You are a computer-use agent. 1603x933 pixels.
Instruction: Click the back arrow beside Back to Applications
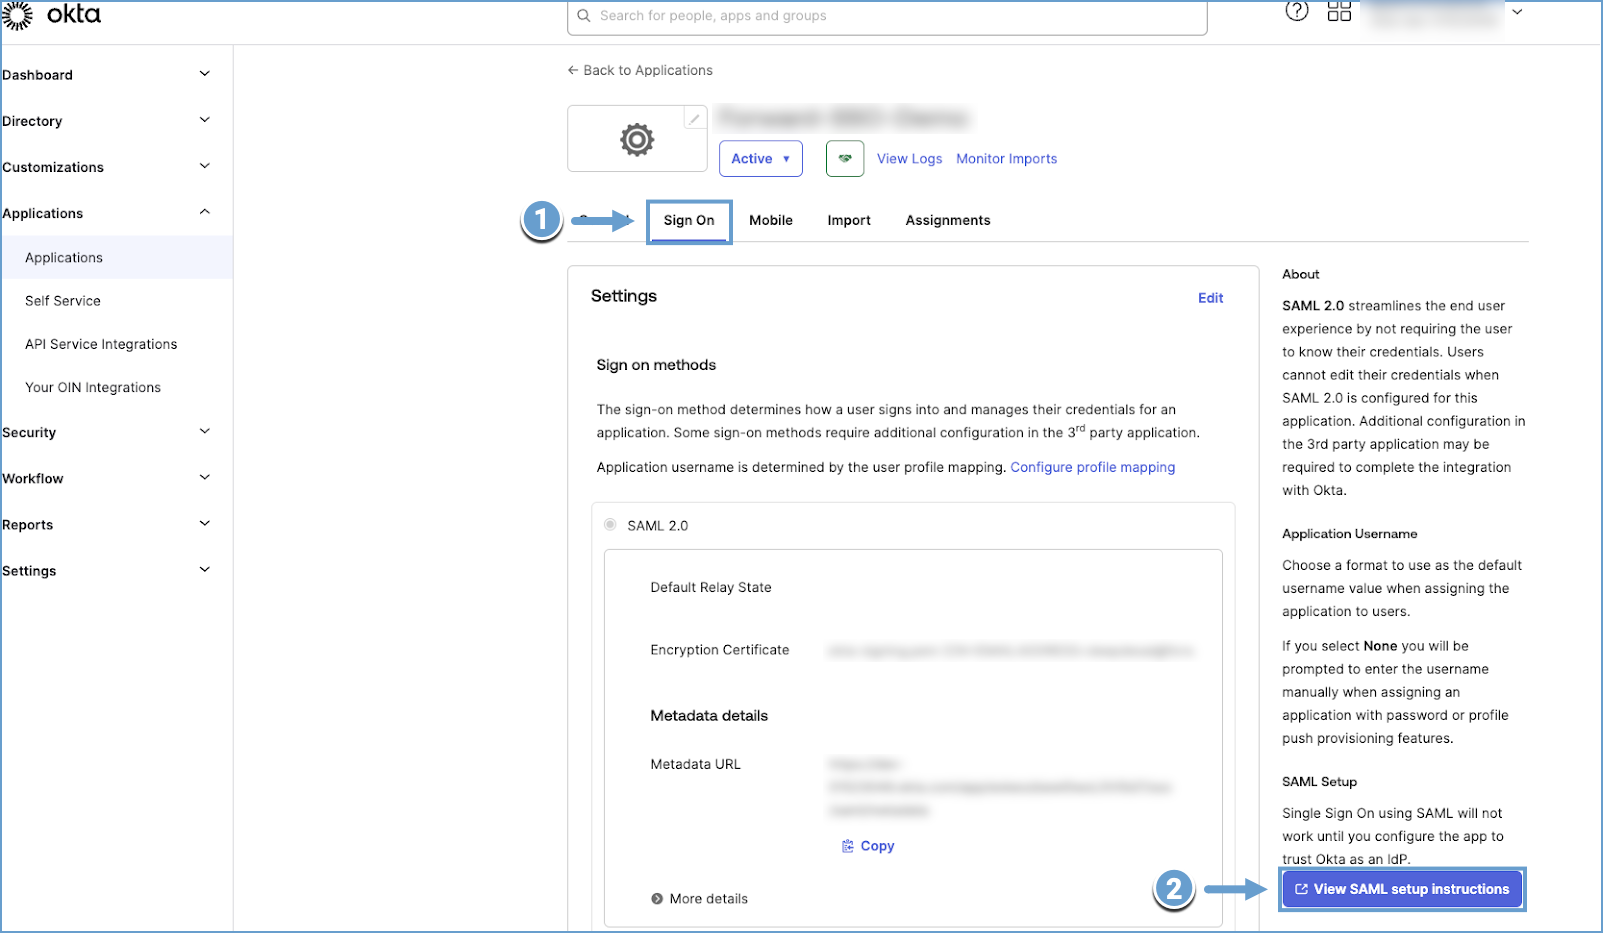[571, 70]
